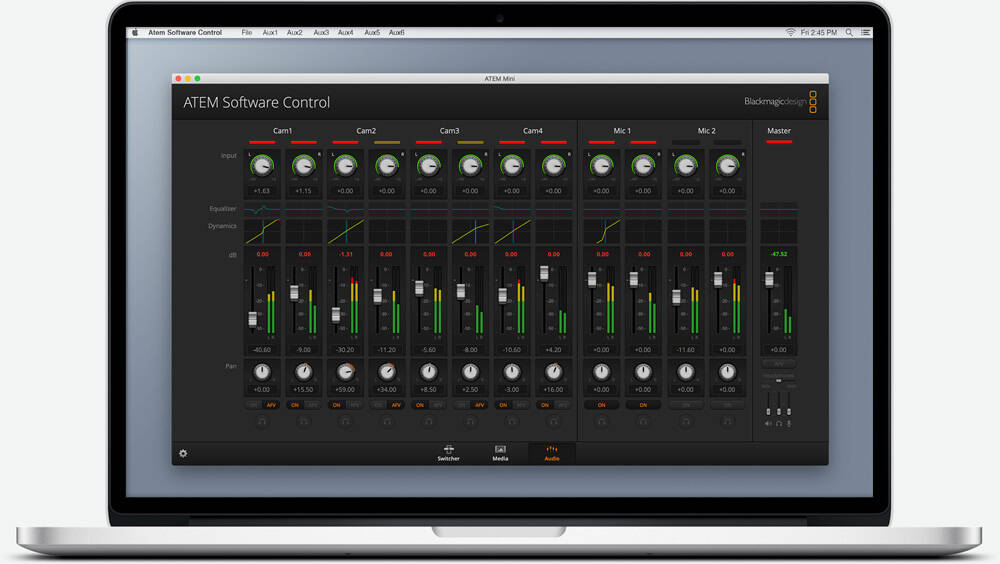1000x564 pixels.
Task: Open Spotlight search in the menu bar
Action: click(x=849, y=33)
